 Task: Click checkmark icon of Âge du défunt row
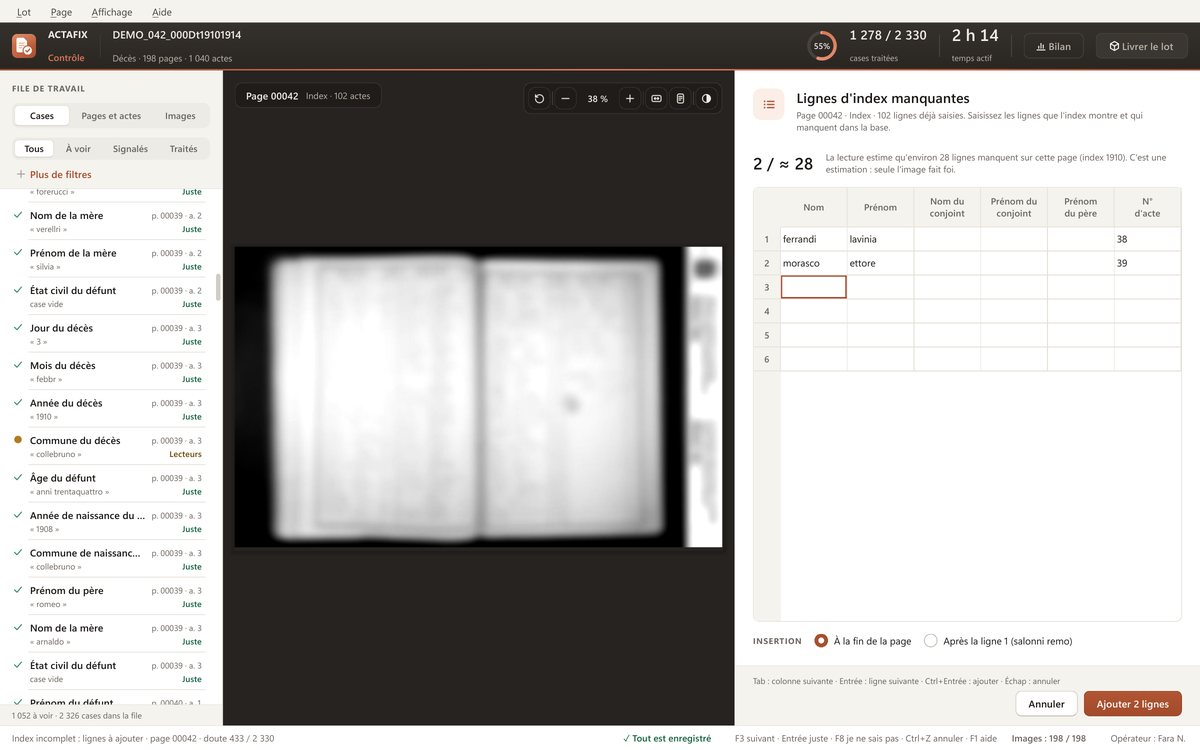click(18, 478)
